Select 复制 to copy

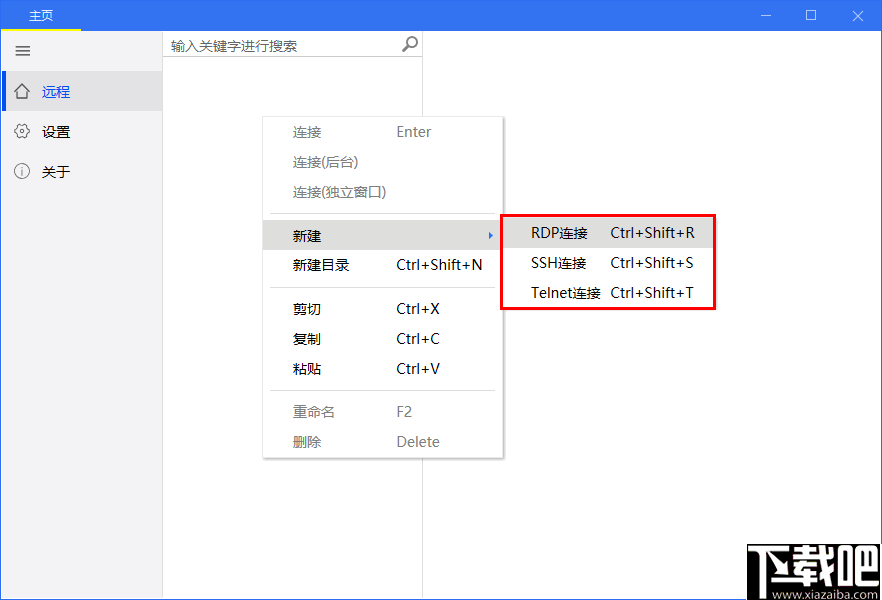(307, 338)
